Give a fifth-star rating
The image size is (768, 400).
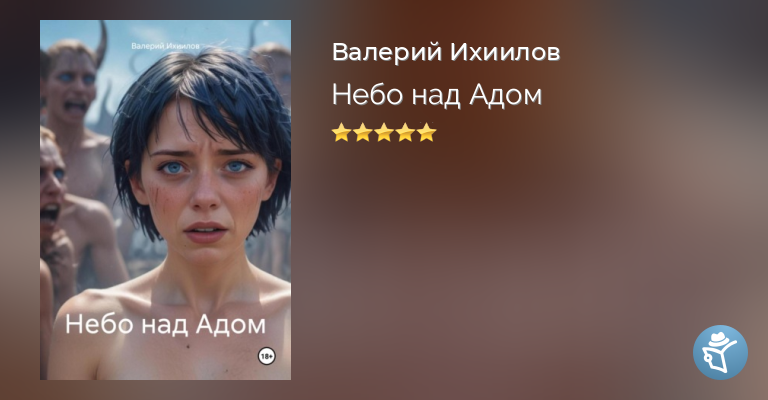[427, 132]
